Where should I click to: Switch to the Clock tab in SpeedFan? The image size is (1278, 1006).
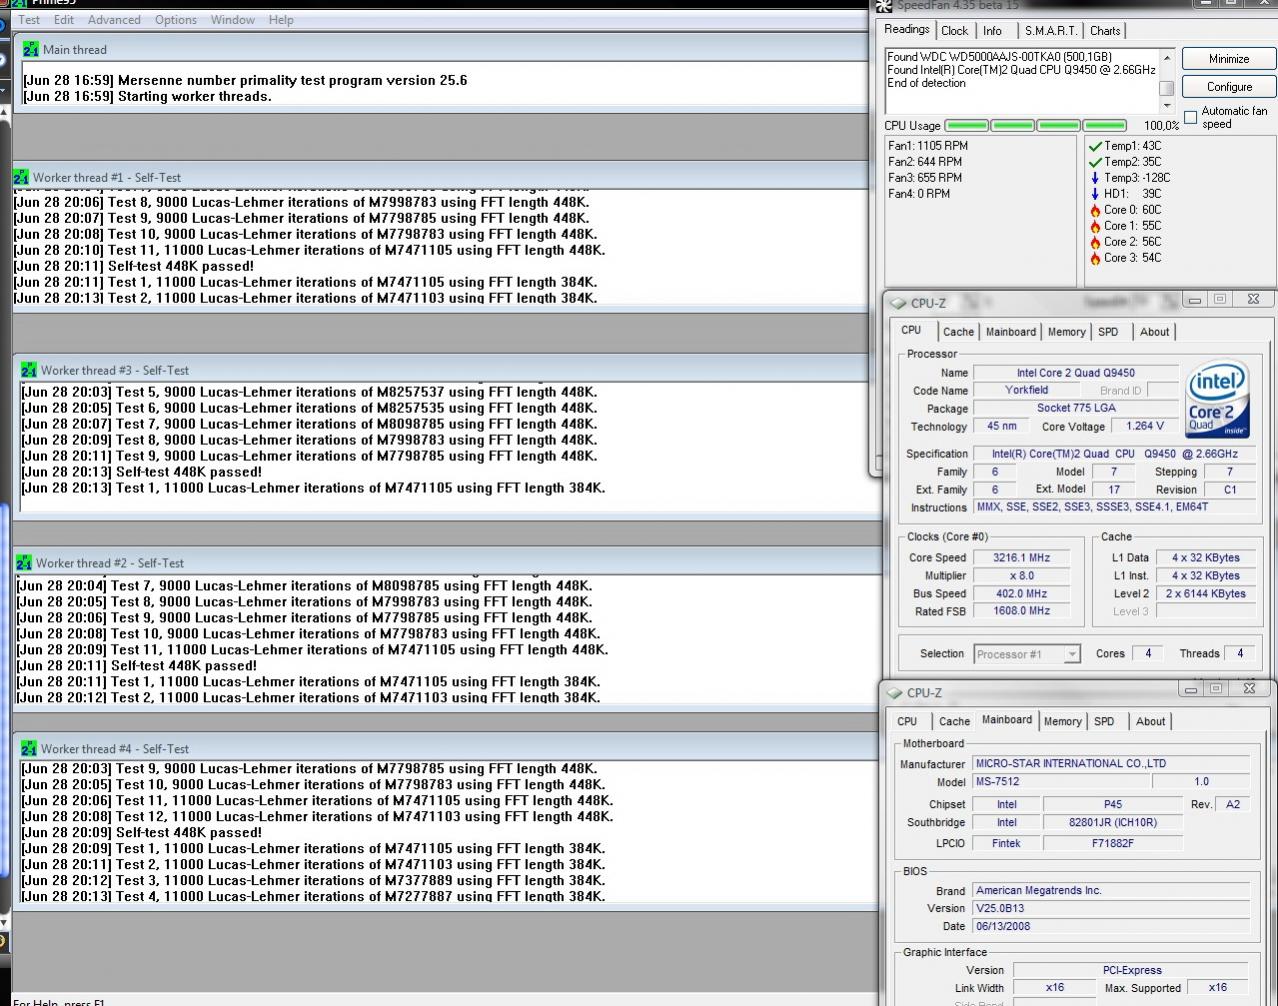954,31
